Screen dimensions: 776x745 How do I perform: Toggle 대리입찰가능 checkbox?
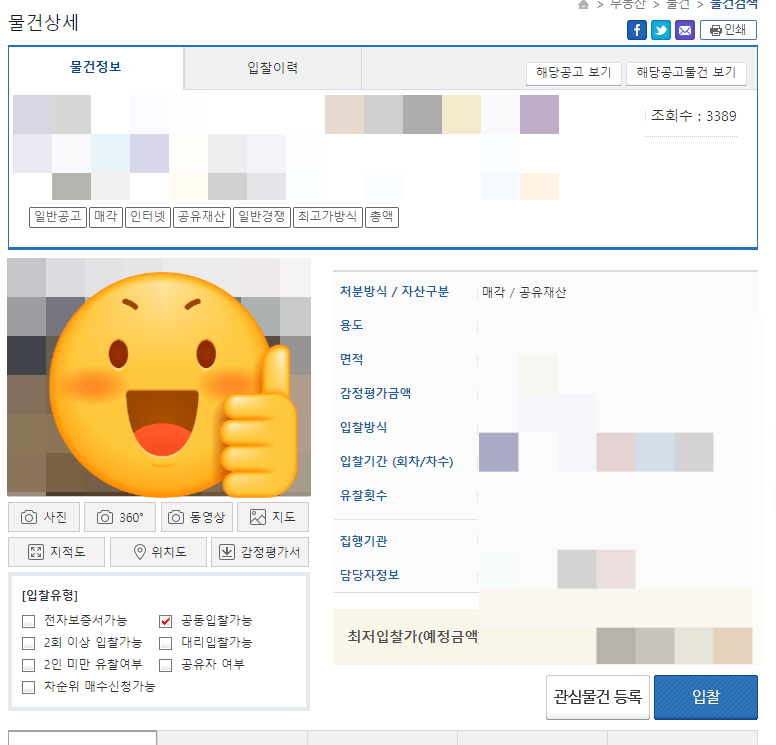coord(166,643)
